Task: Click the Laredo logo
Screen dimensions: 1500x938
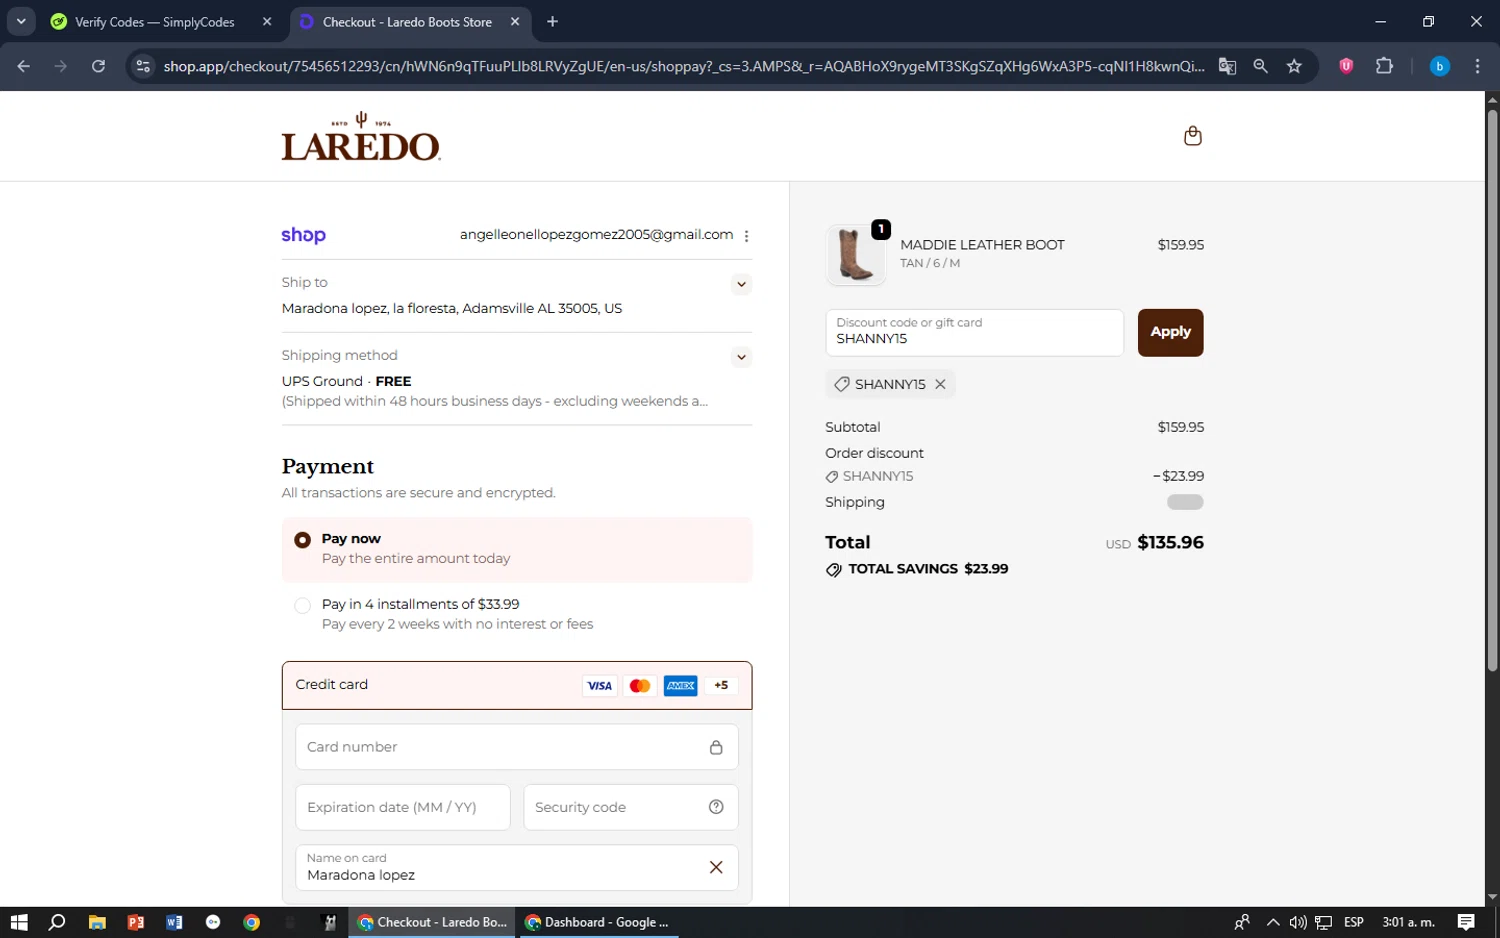Action: (360, 137)
